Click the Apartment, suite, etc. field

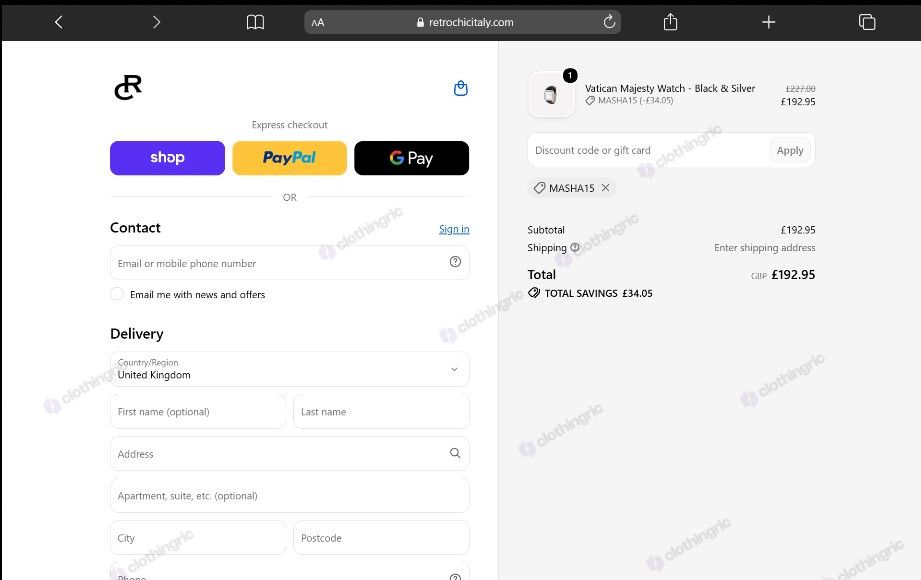pos(290,495)
